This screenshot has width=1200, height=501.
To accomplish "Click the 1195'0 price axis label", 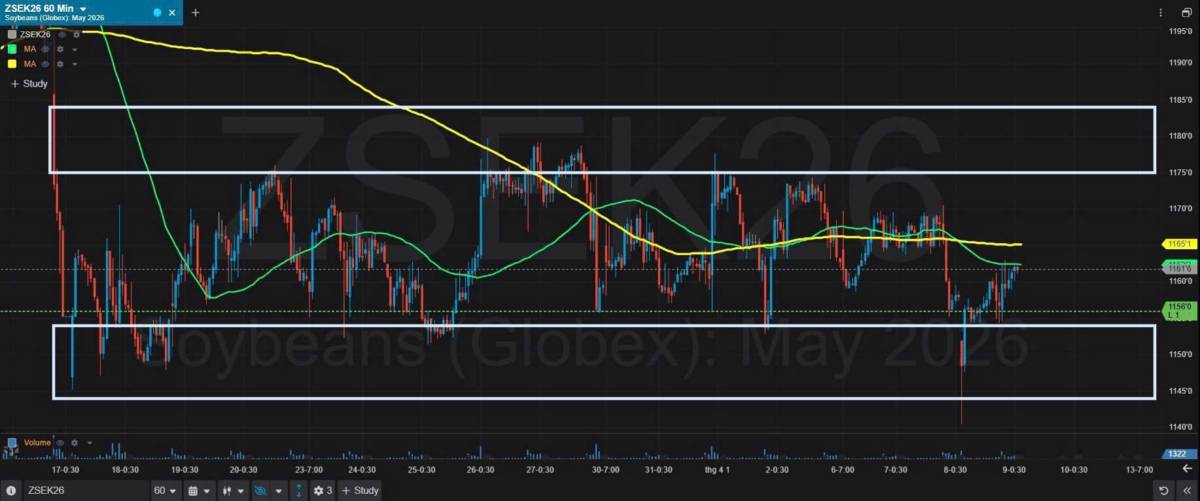I will (x=1181, y=32).
